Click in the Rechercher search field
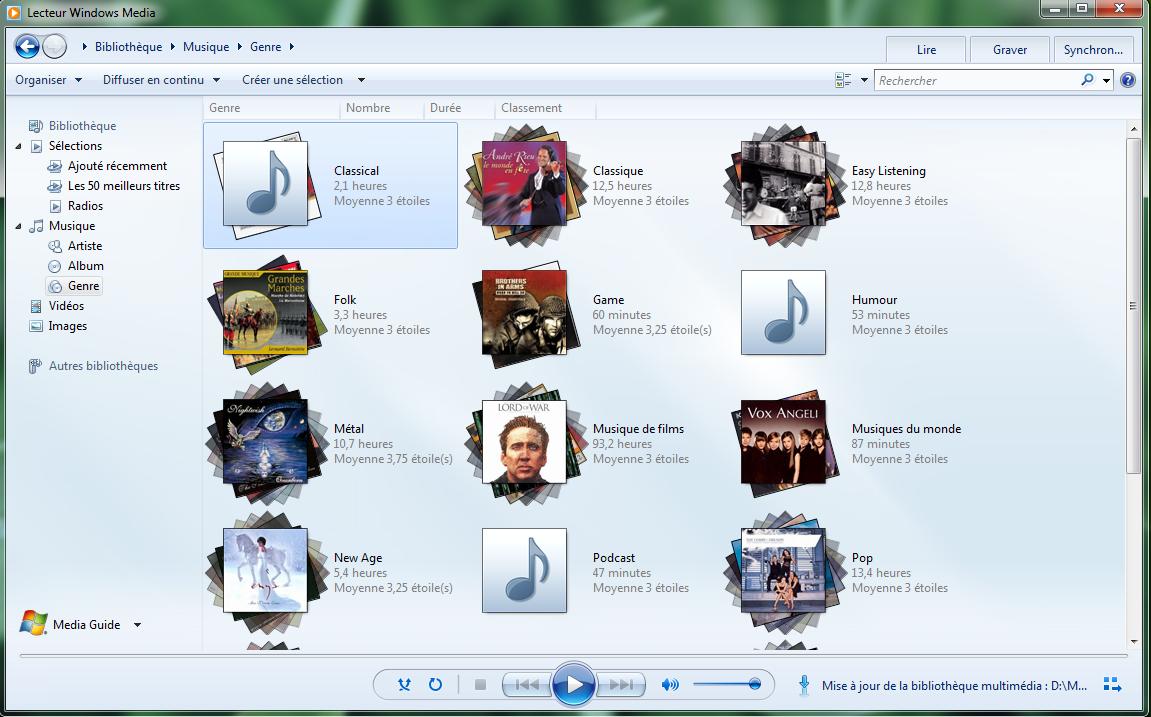The width and height of the screenshot is (1151, 717). point(978,81)
